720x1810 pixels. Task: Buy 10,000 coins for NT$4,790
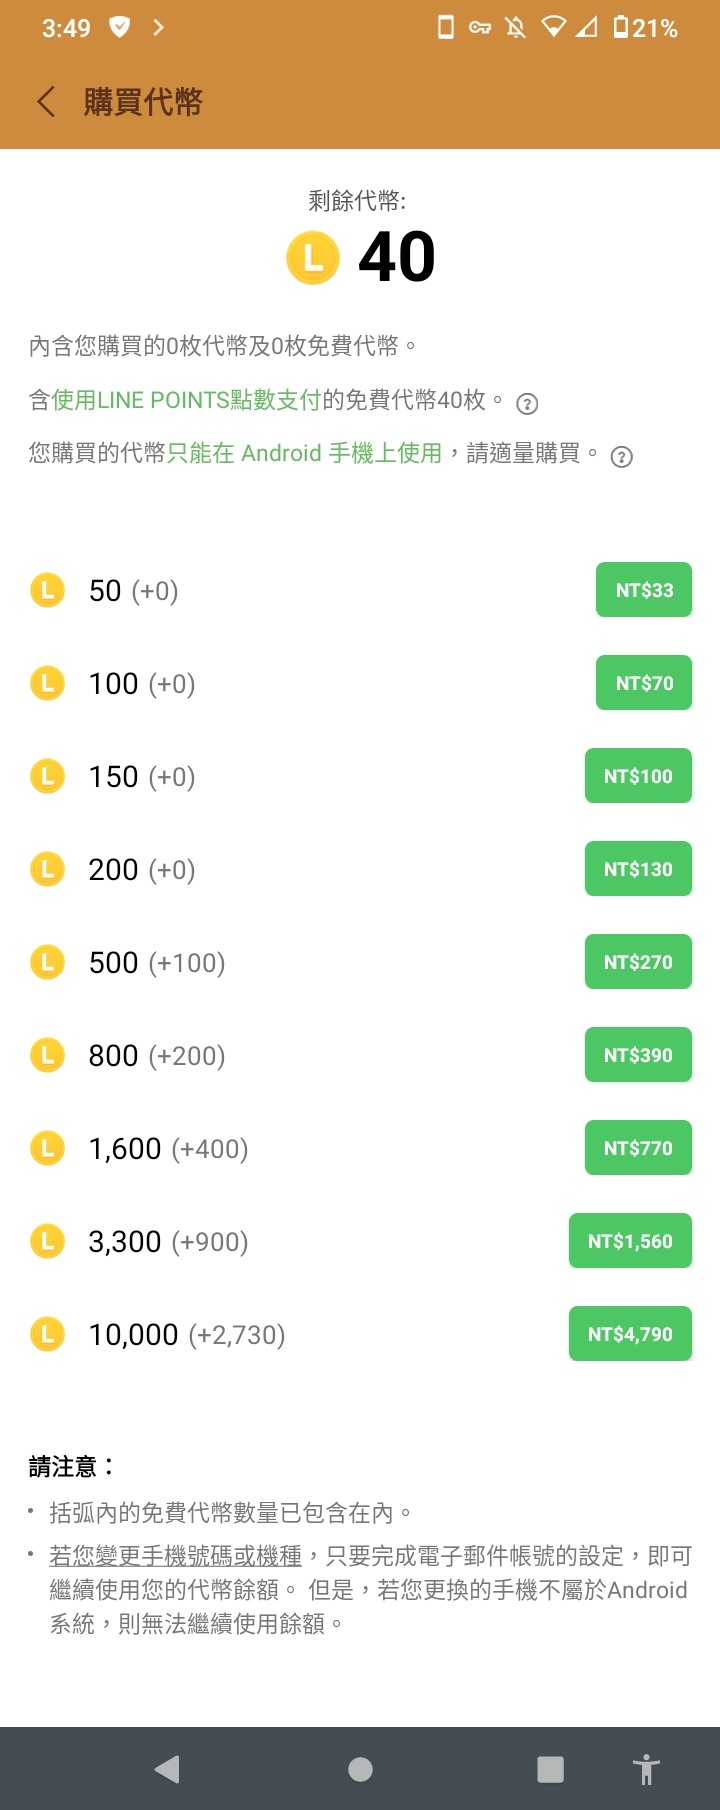click(630, 1334)
